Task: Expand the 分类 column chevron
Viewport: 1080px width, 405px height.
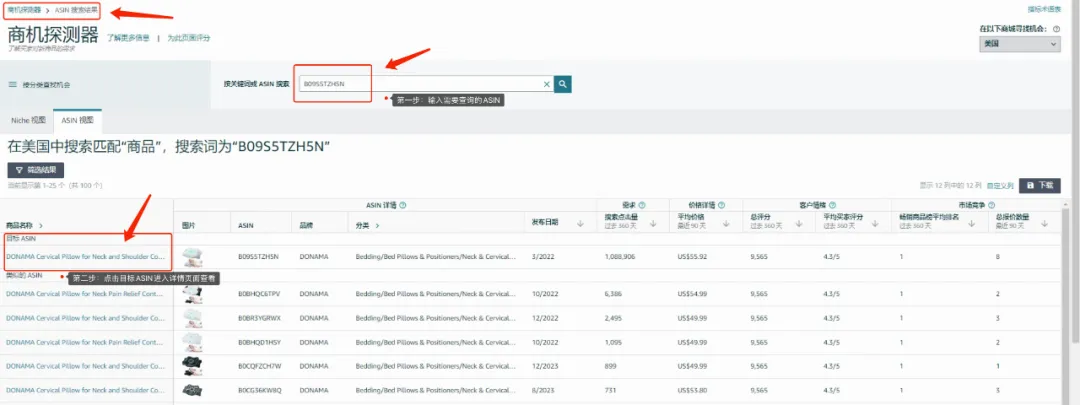Action: (x=377, y=225)
